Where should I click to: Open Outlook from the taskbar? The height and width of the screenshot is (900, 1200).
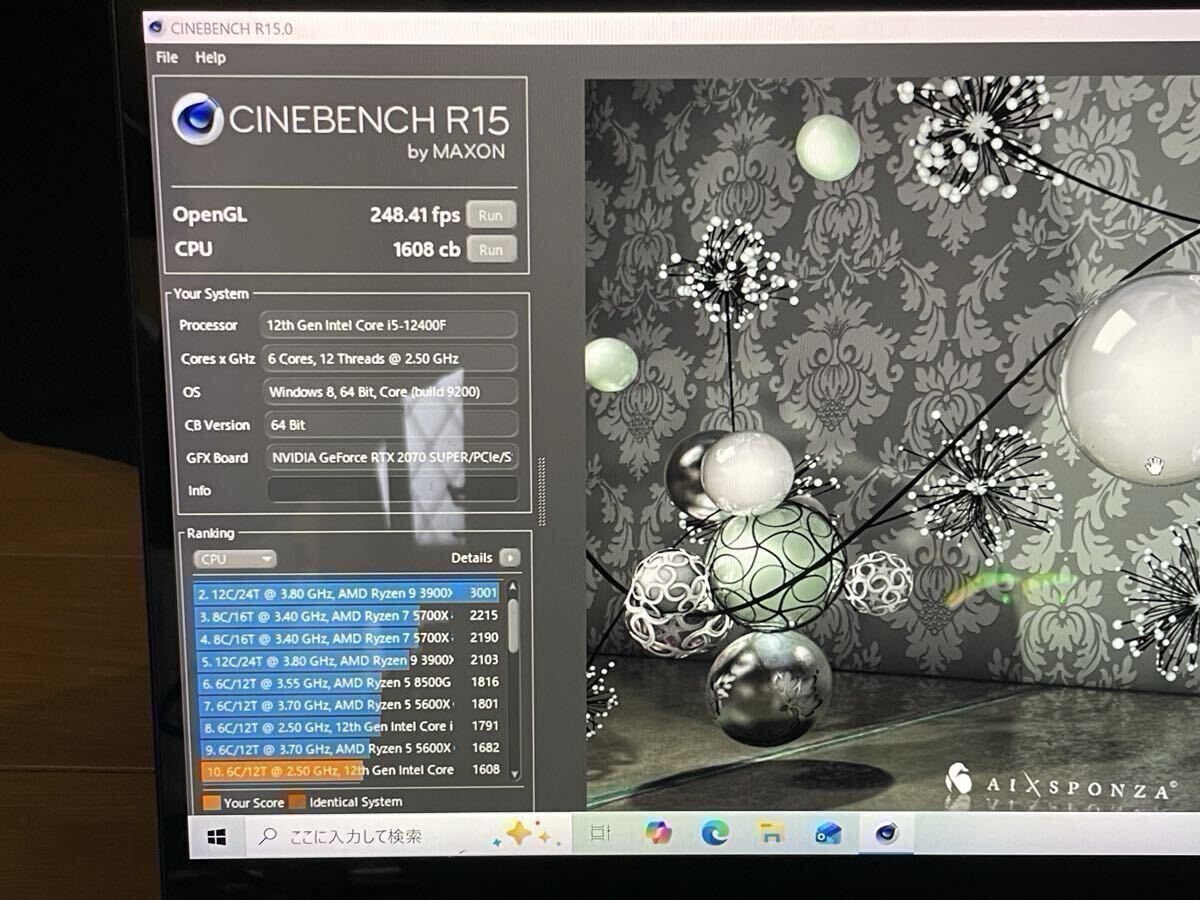coord(828,833)
